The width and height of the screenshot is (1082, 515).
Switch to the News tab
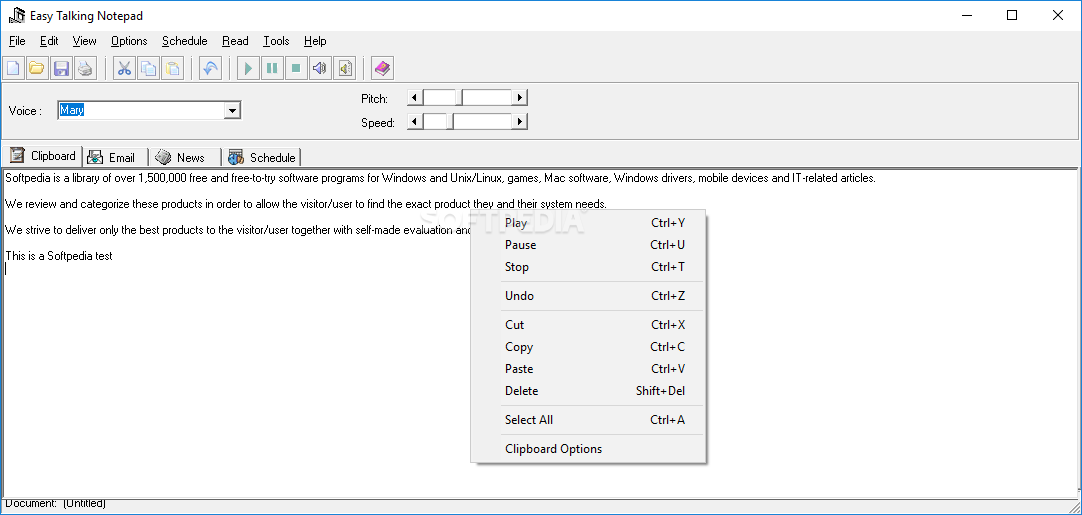tap(185, 157)
